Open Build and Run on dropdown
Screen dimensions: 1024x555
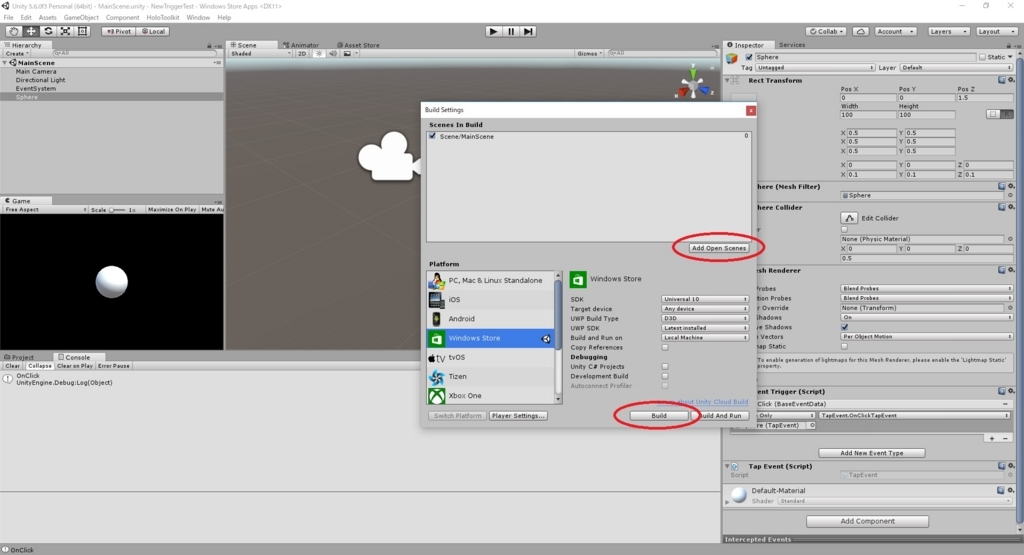pos(705,338)
